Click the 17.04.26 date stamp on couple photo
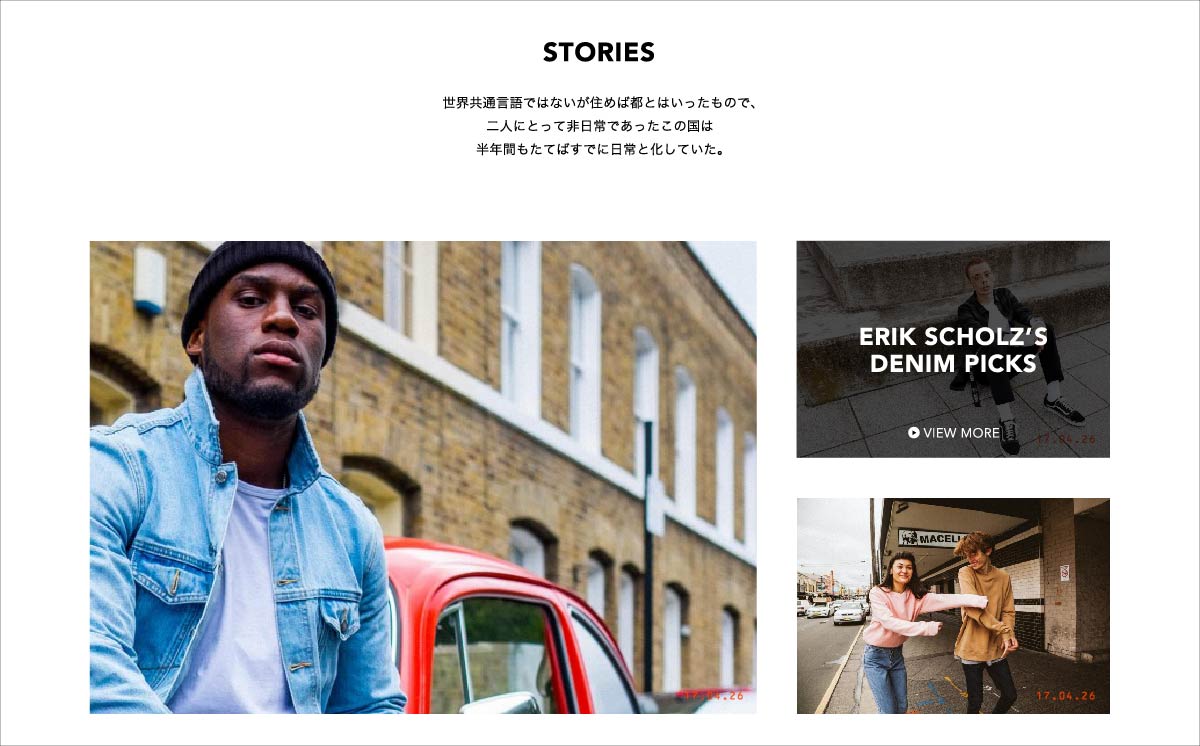Image resolution: width=1200 pixels, height=746 pixels. (x=1066, y=696)
